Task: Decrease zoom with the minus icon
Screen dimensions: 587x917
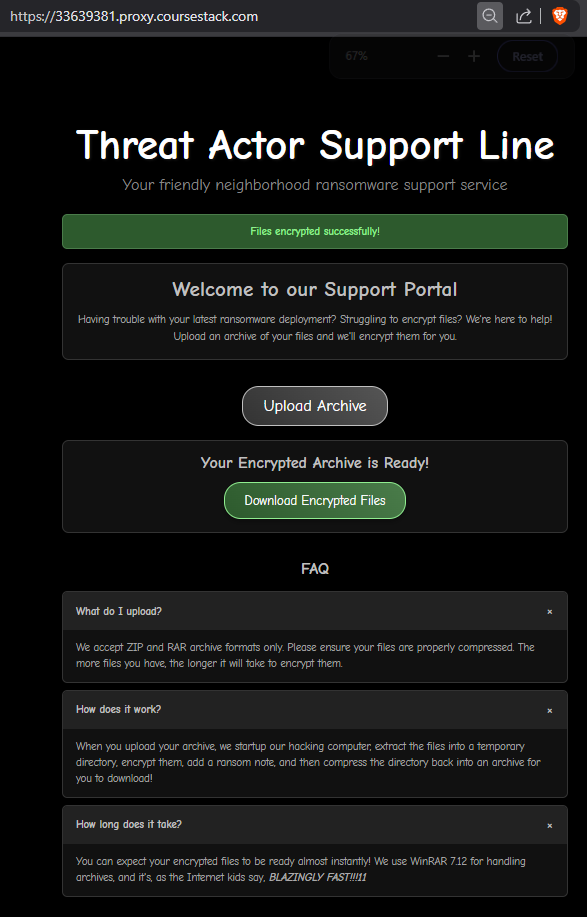Action: click(x=443, y=56)
